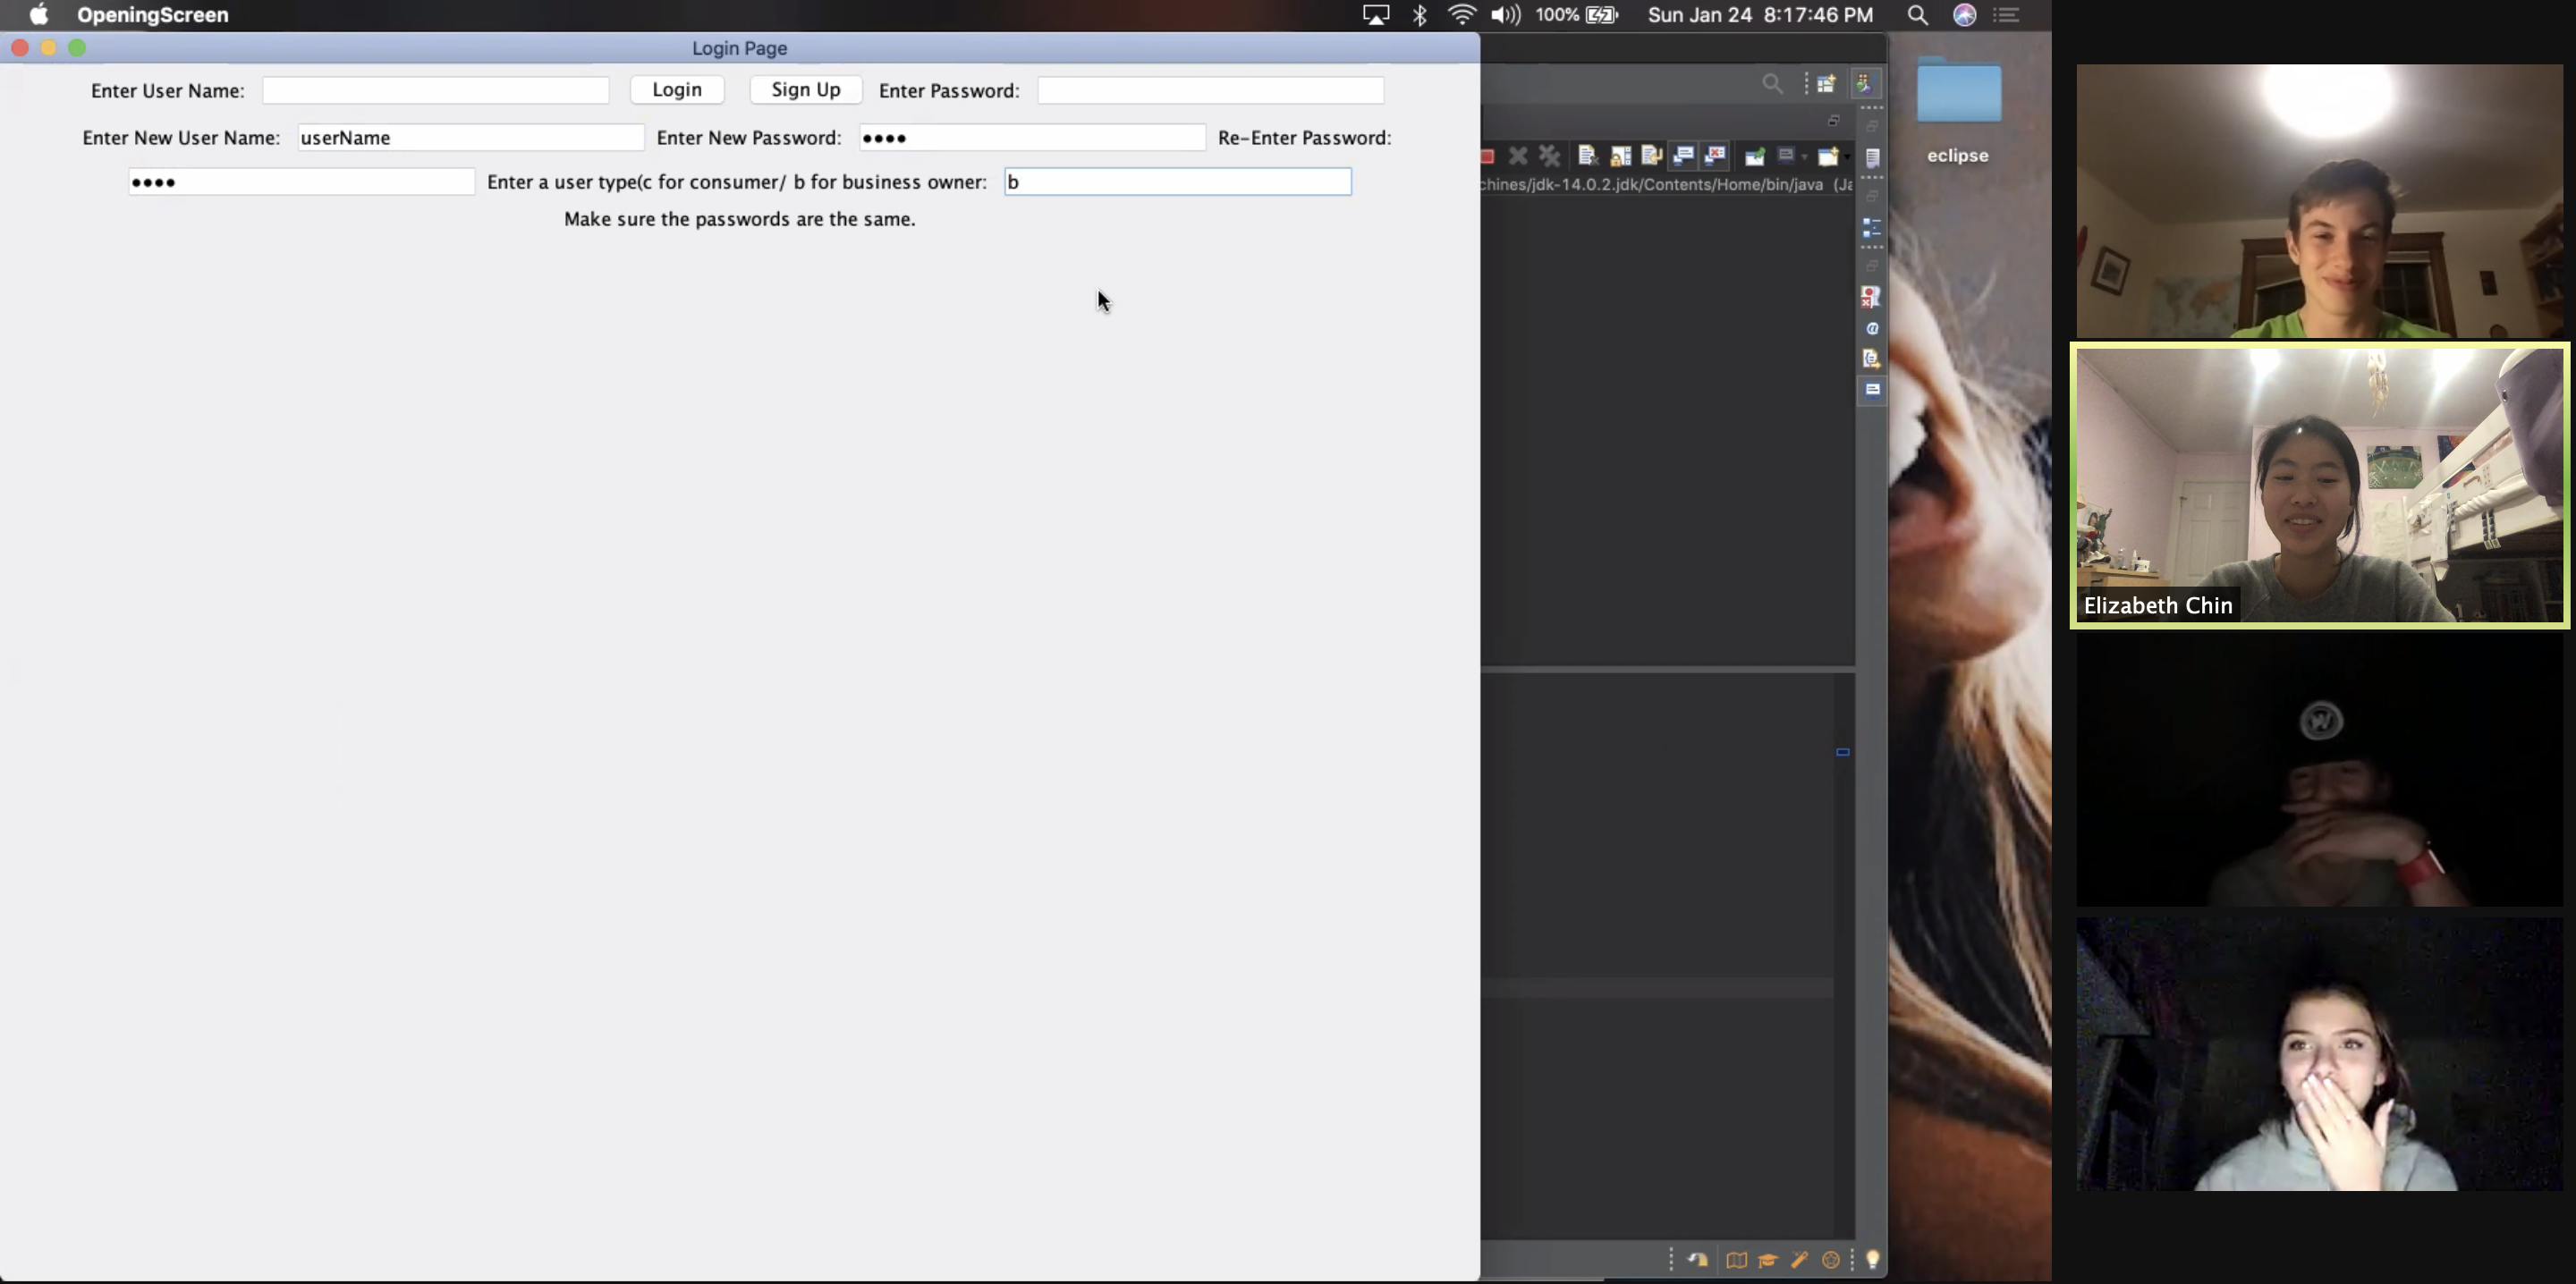Image resolution: width=2576 pixels, height=1284 pixels.
Task: Select the Java perspective button
Action: [x=1866, y=84]
